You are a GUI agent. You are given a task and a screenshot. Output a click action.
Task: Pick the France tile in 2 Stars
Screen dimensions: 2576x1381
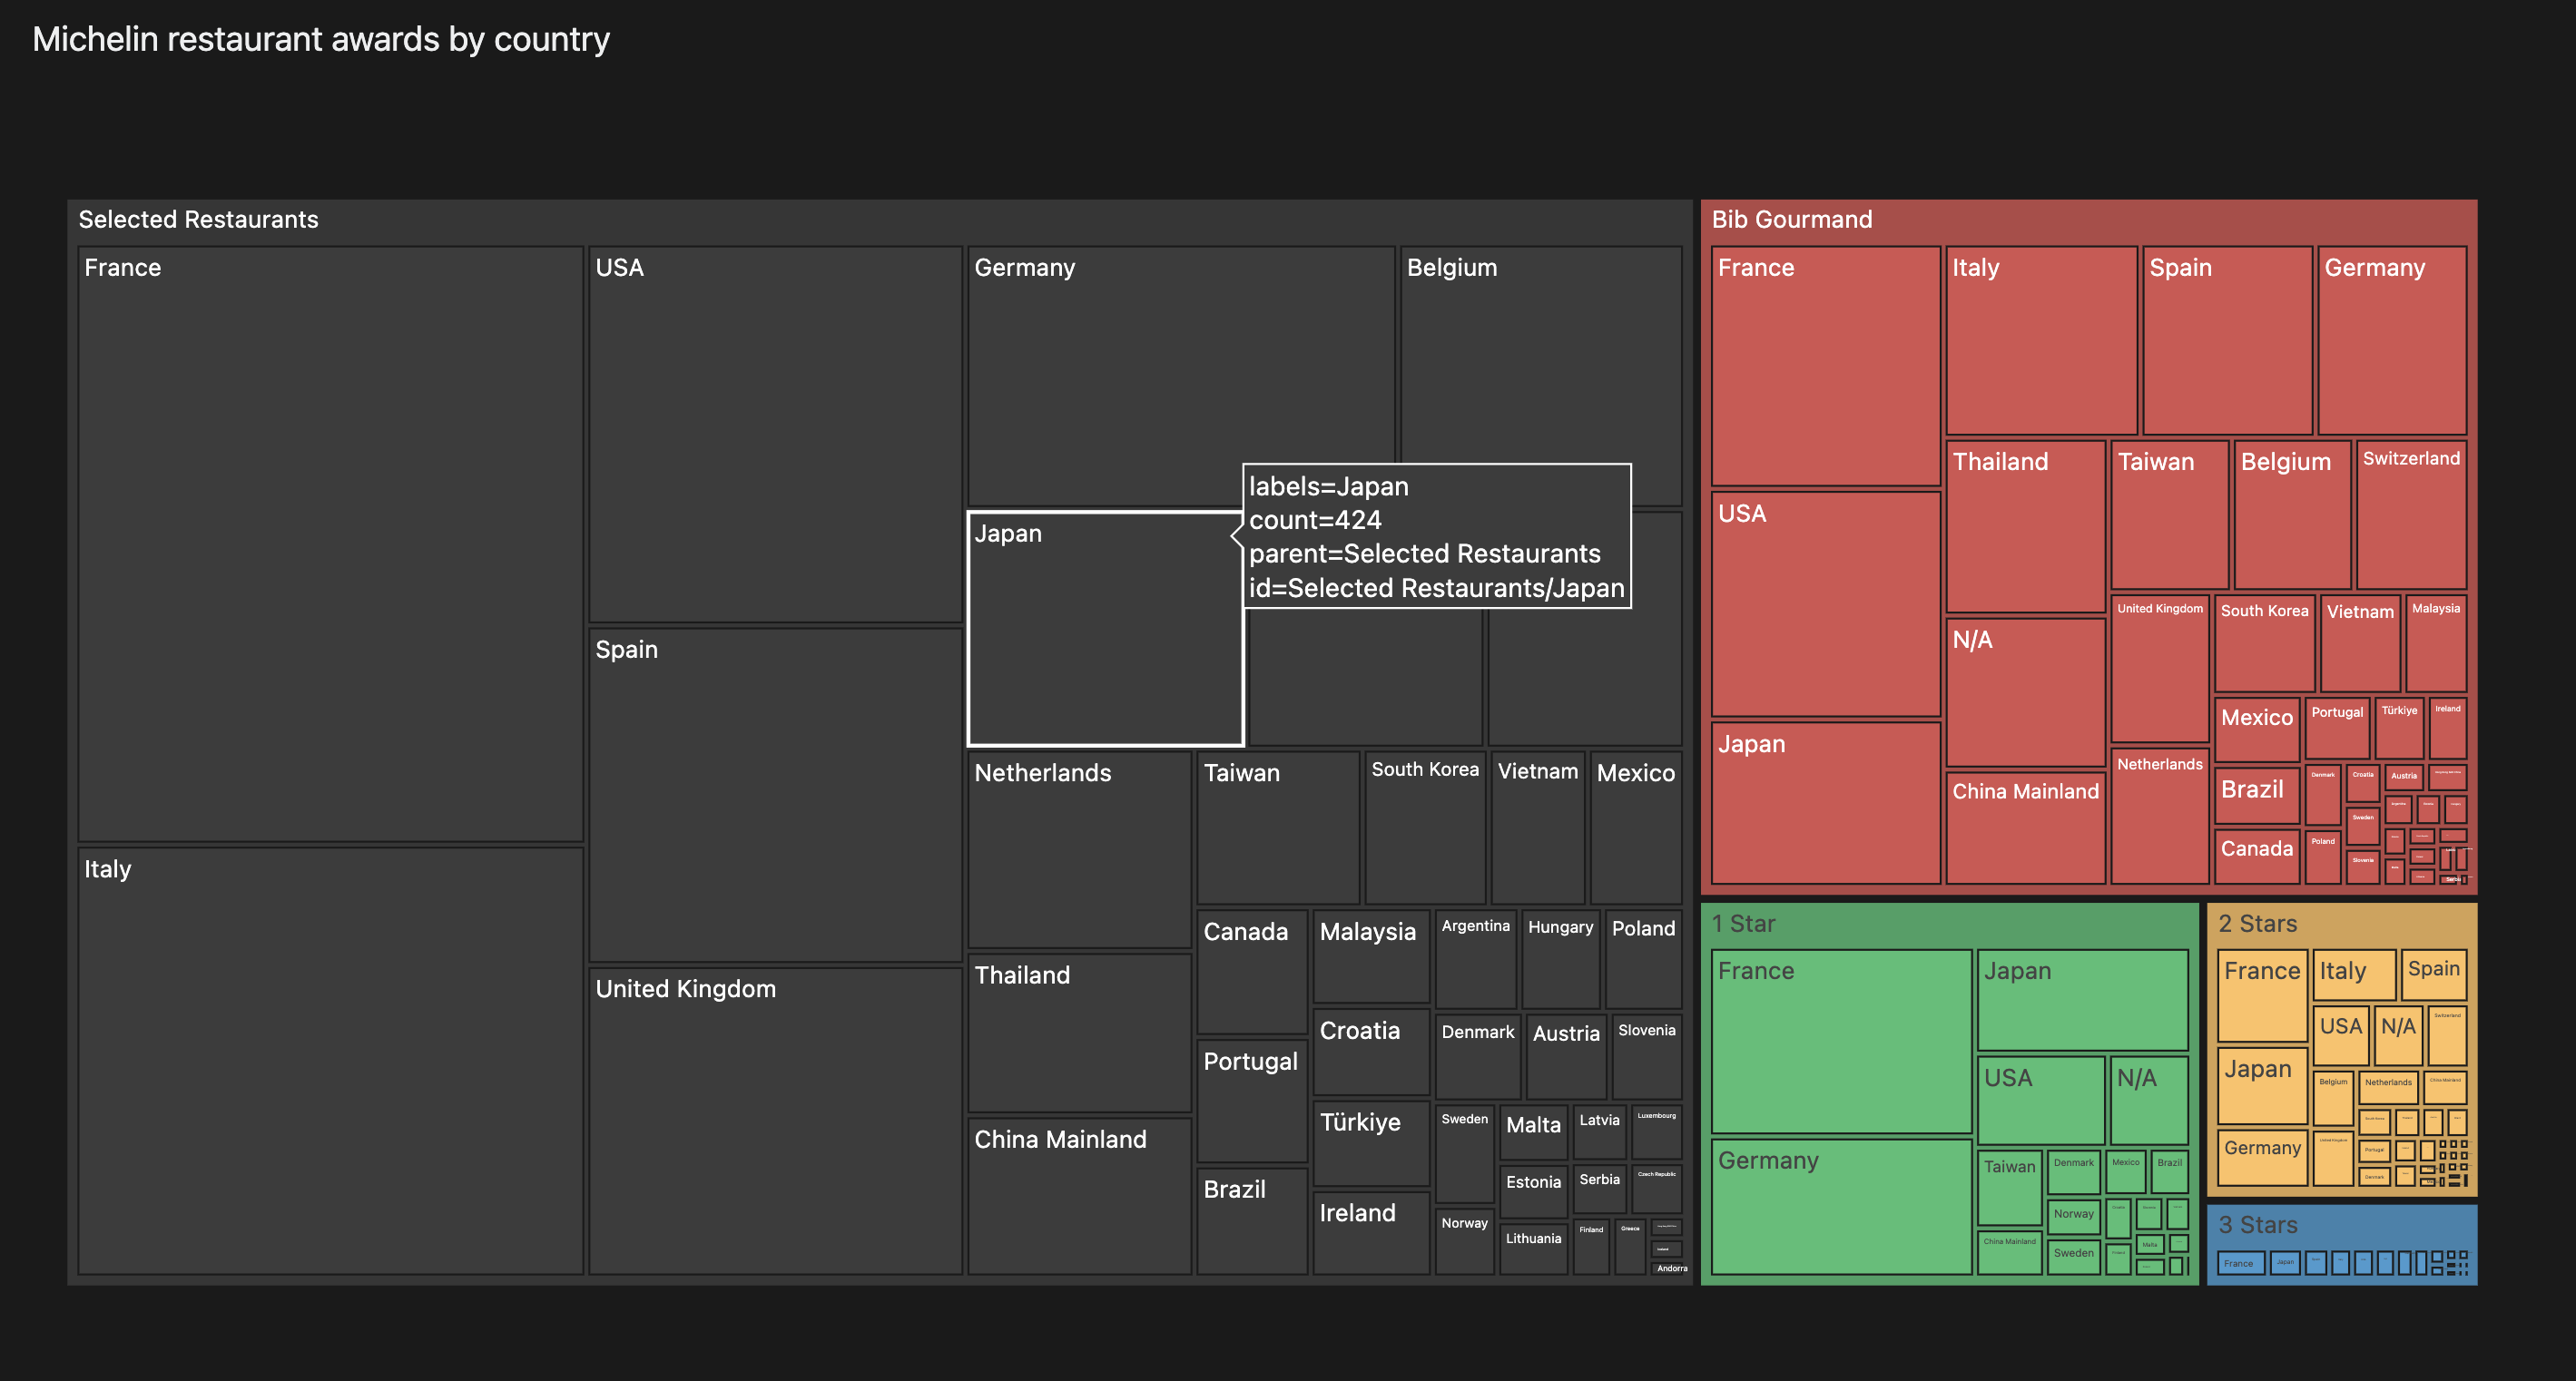[x=2262, y=996]
